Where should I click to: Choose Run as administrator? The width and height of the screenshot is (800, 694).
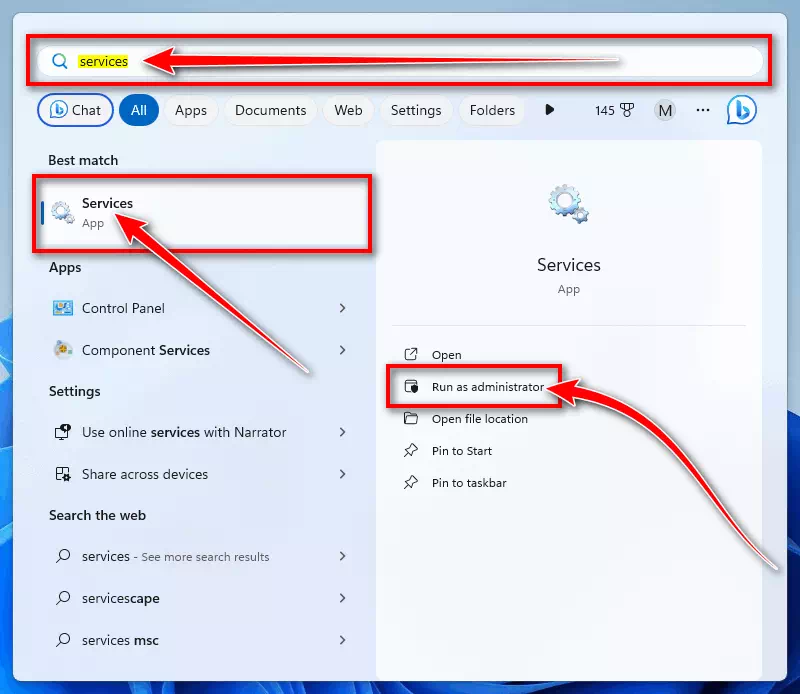[x=488, y=387]
